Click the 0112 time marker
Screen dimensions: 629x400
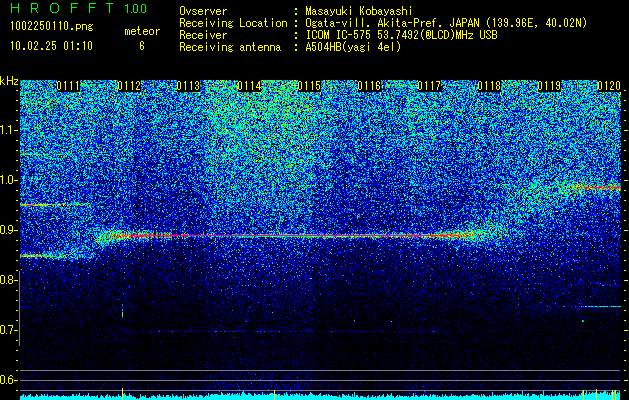point(129,86)
